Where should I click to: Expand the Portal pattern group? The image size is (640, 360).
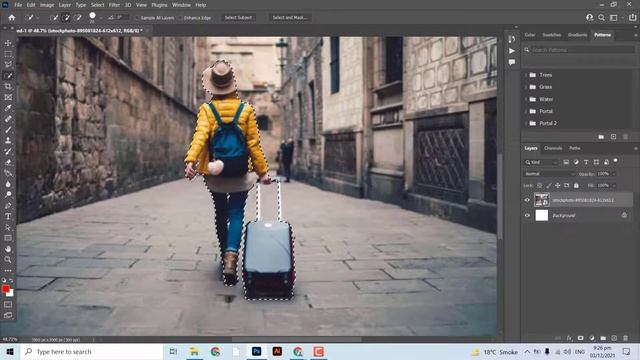click(x=526, y=111)
